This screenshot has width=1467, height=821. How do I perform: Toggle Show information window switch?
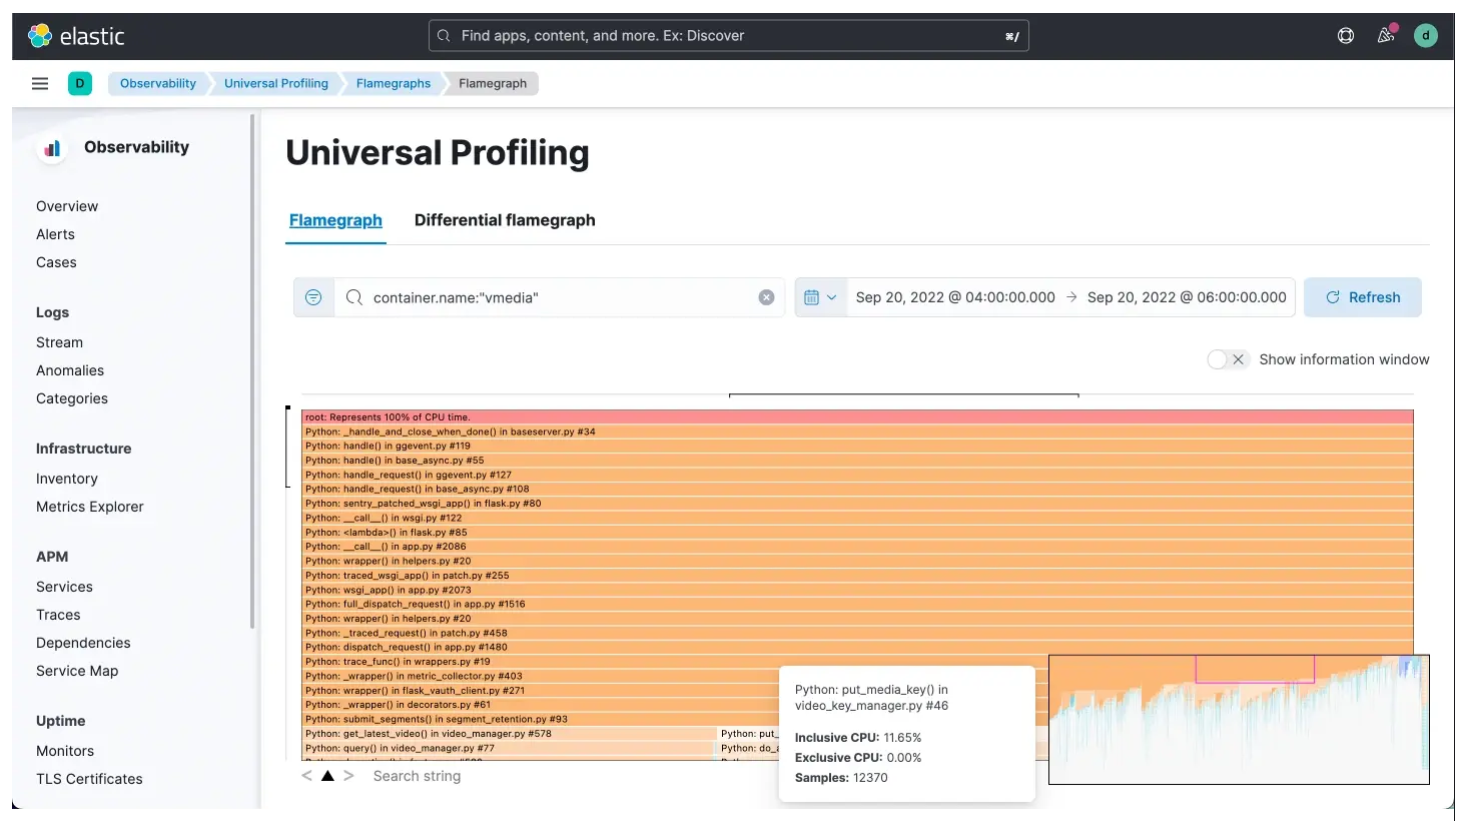[1226, 360]
